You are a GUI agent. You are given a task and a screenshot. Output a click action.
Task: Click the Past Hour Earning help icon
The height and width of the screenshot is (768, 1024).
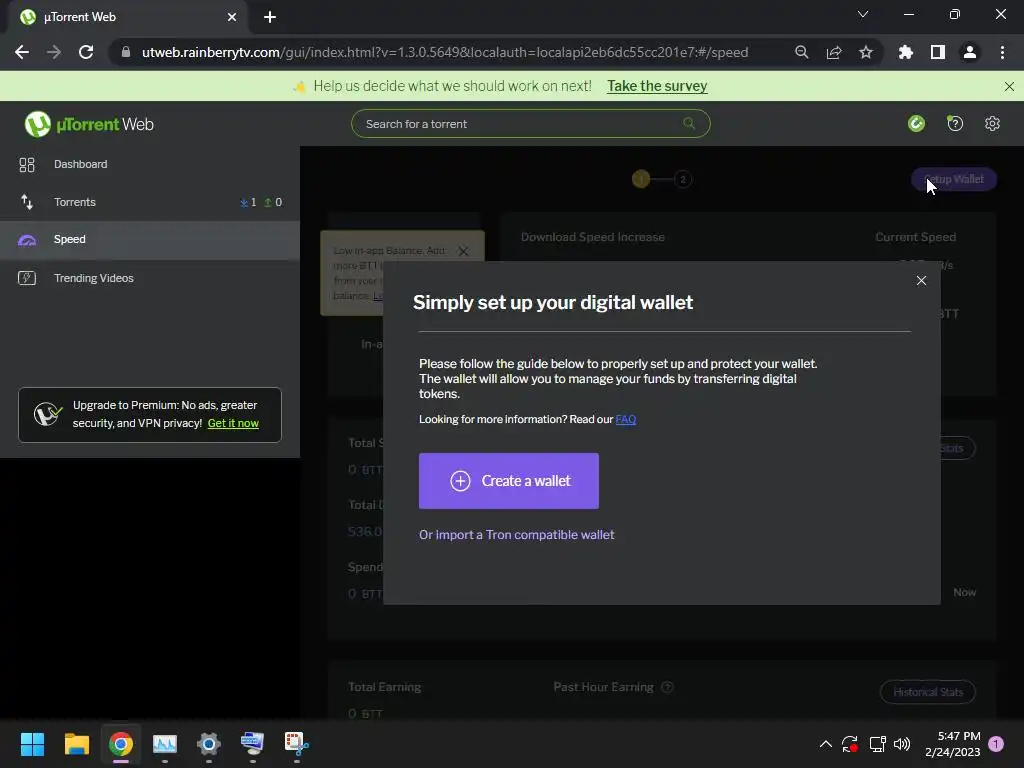tap(667, 687)
